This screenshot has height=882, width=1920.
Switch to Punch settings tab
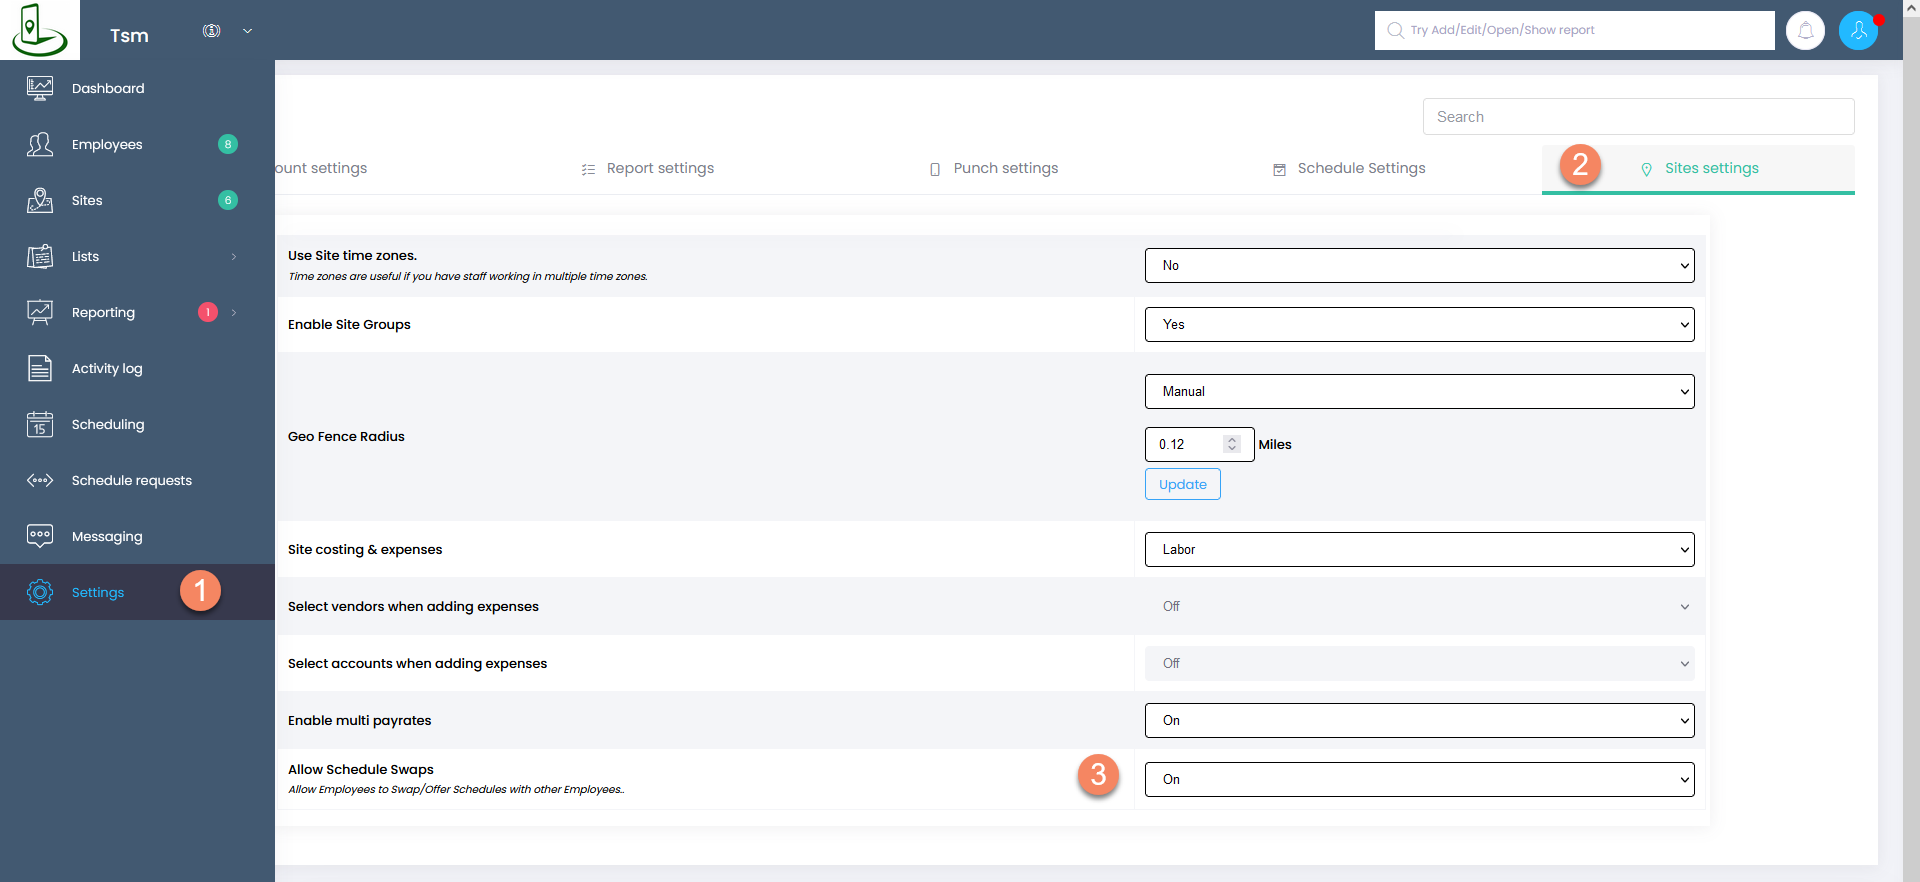(993, 168)
